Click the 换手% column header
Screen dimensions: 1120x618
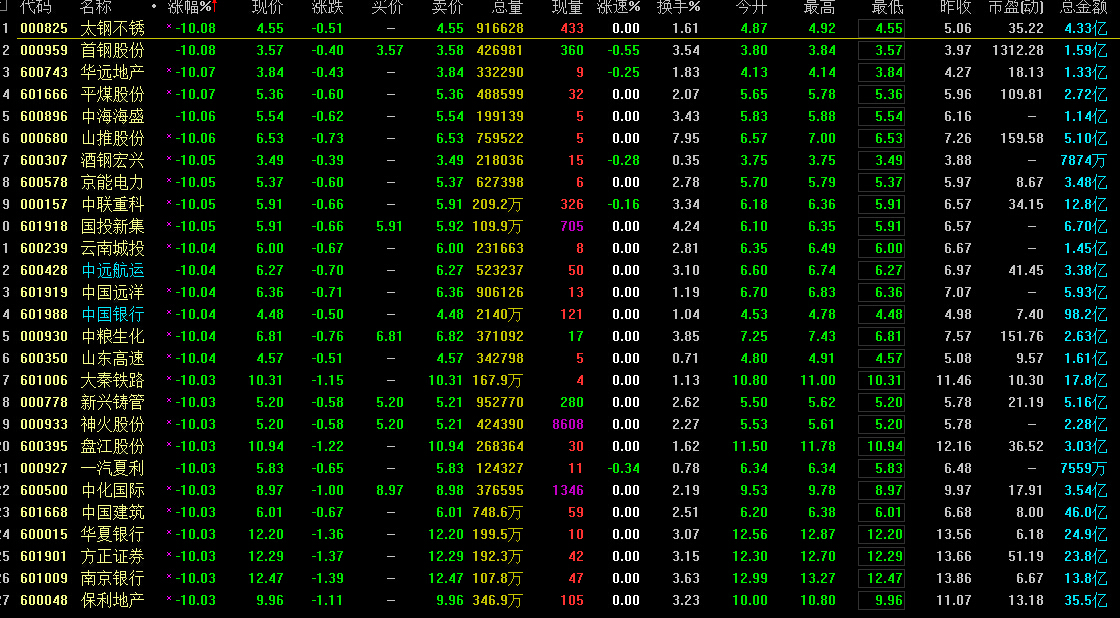pos(684,7)
